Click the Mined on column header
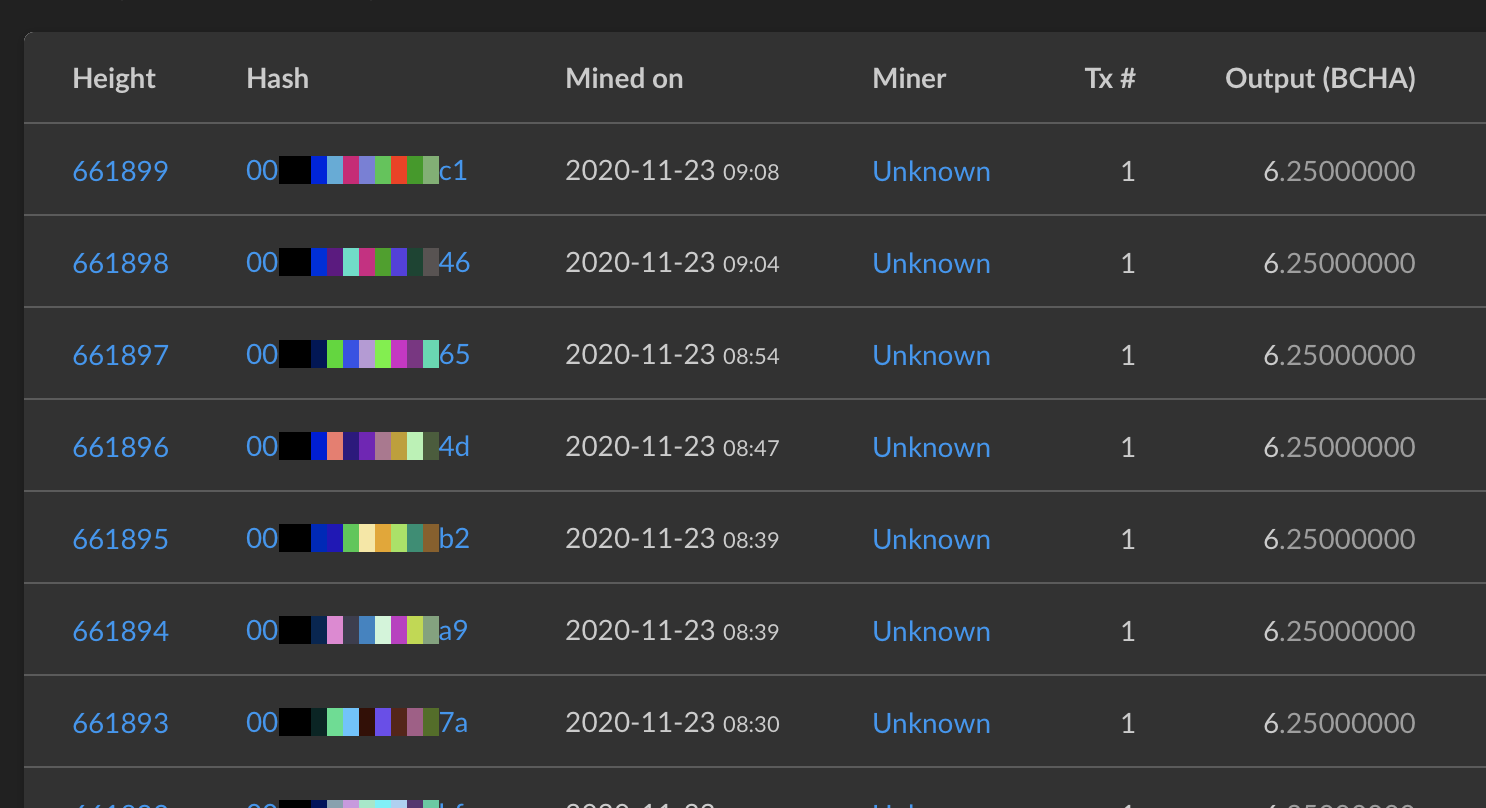Image resolution: width=1486 pixels, height=808 pixels. (624, 79)
